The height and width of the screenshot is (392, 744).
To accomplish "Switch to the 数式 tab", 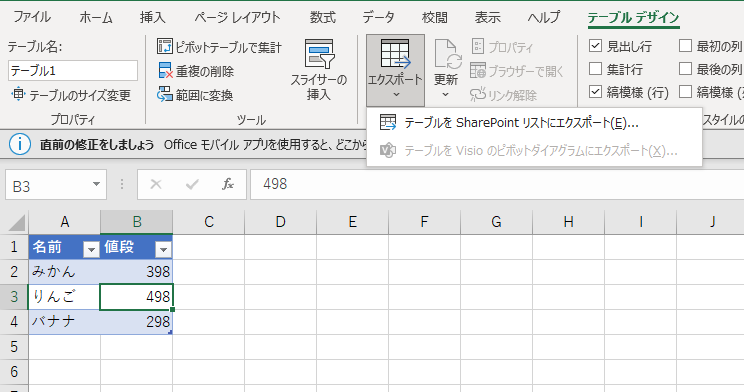I will (x=323, y=17).
